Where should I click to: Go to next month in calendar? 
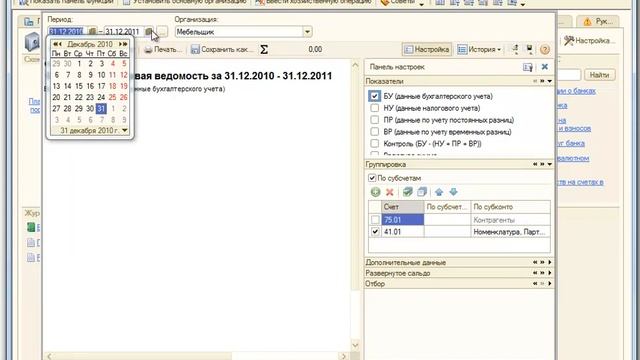click(120, 44)
